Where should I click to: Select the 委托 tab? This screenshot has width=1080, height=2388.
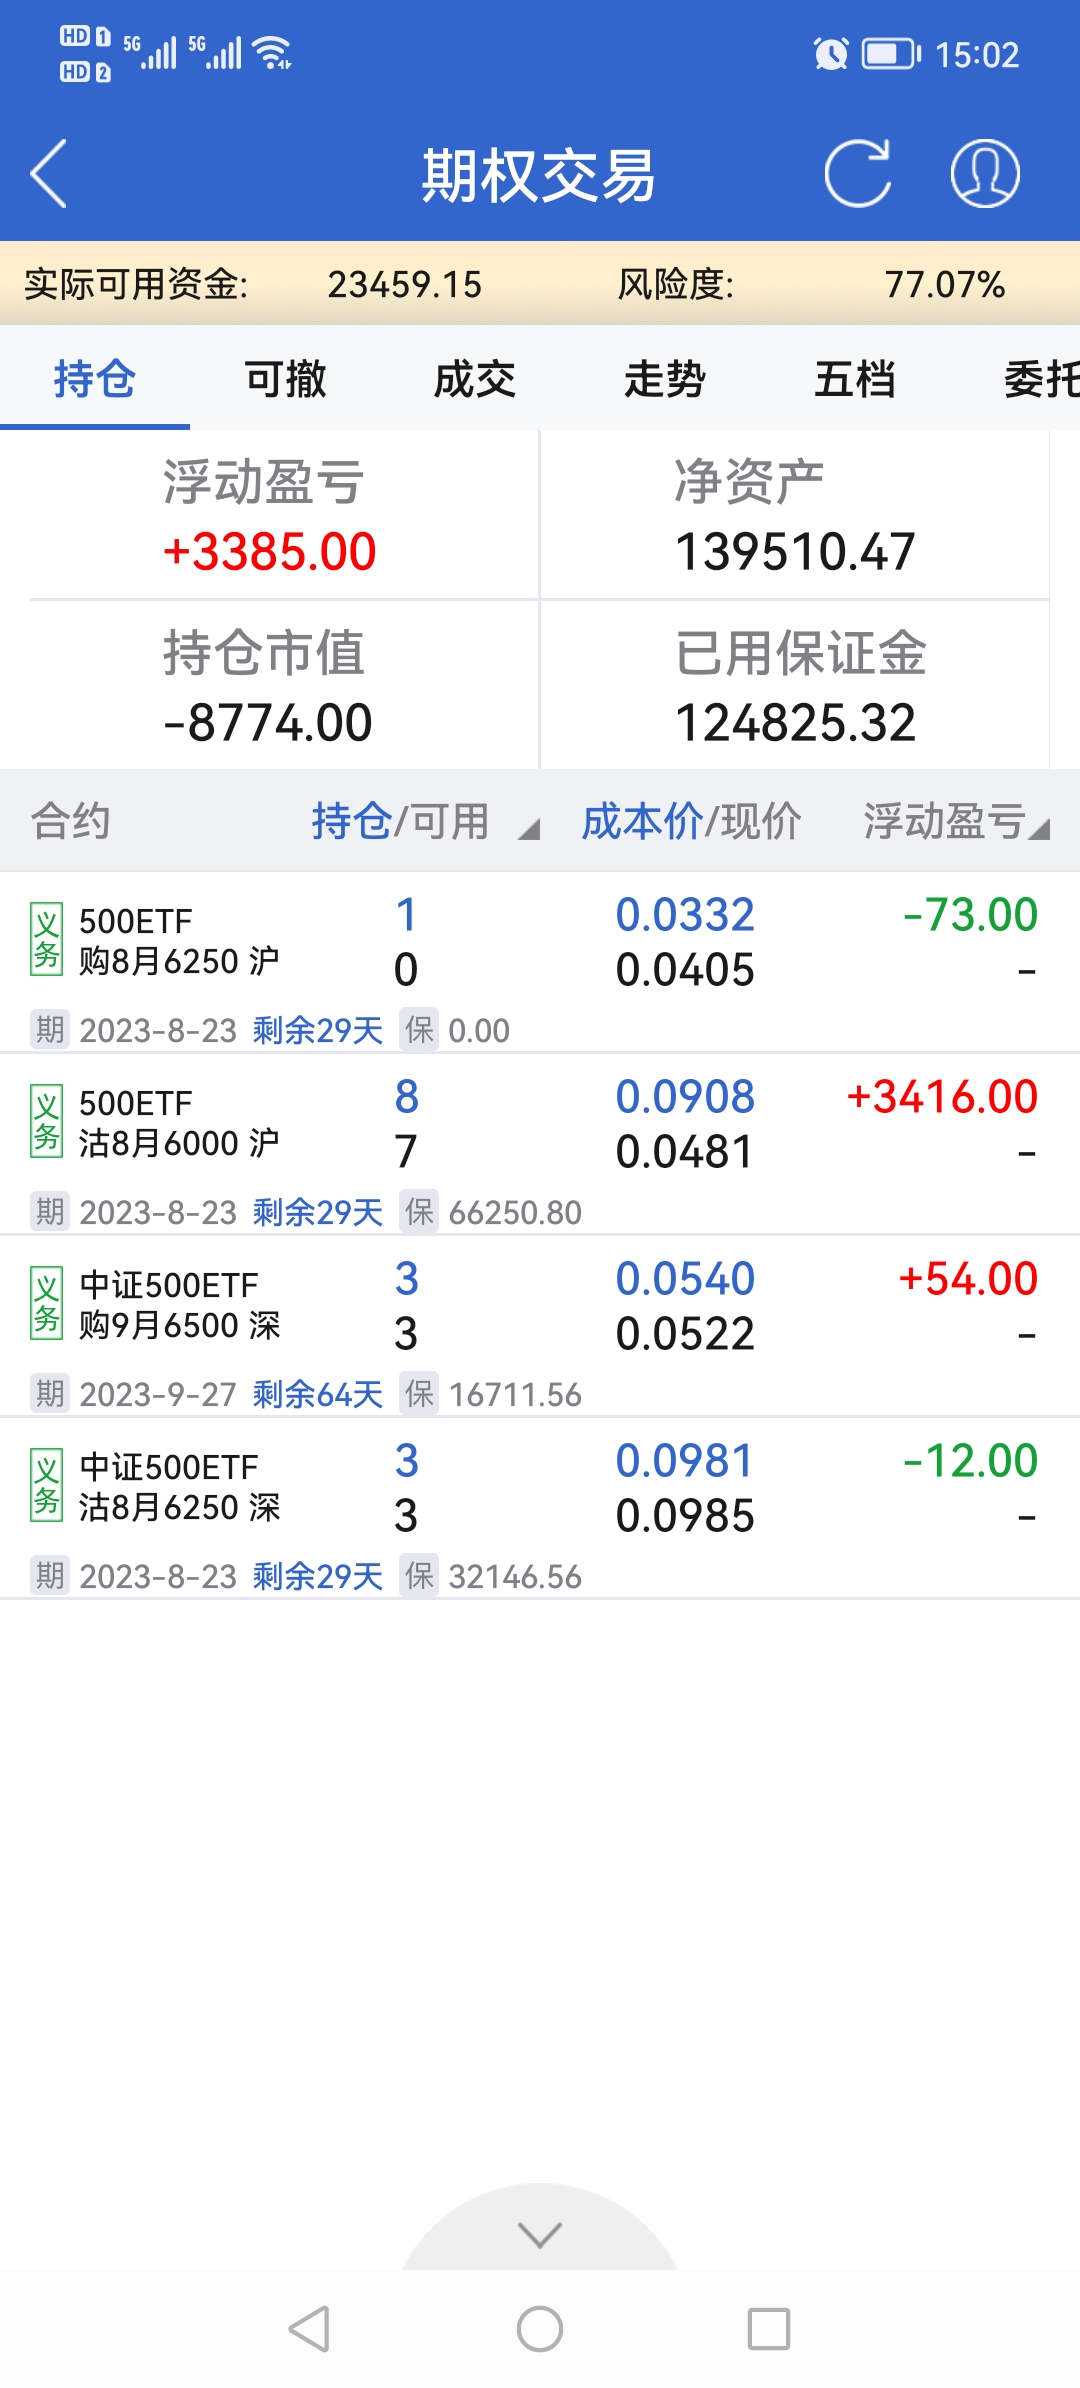[1040, 379]
